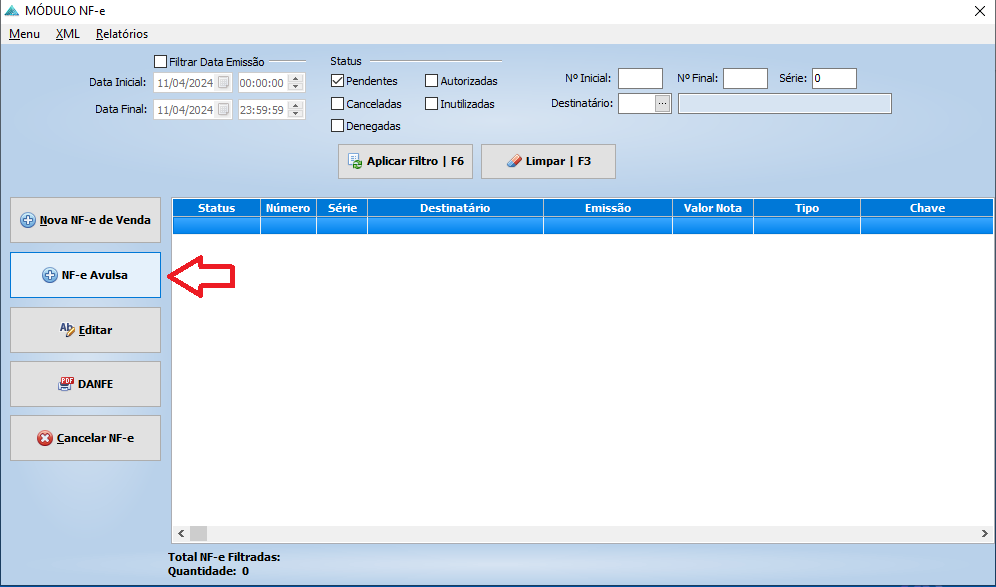Viewport: 996px width, 587px height.
Task: Click the NF-e Avulsa button
Action: click(x=85, y=275)
